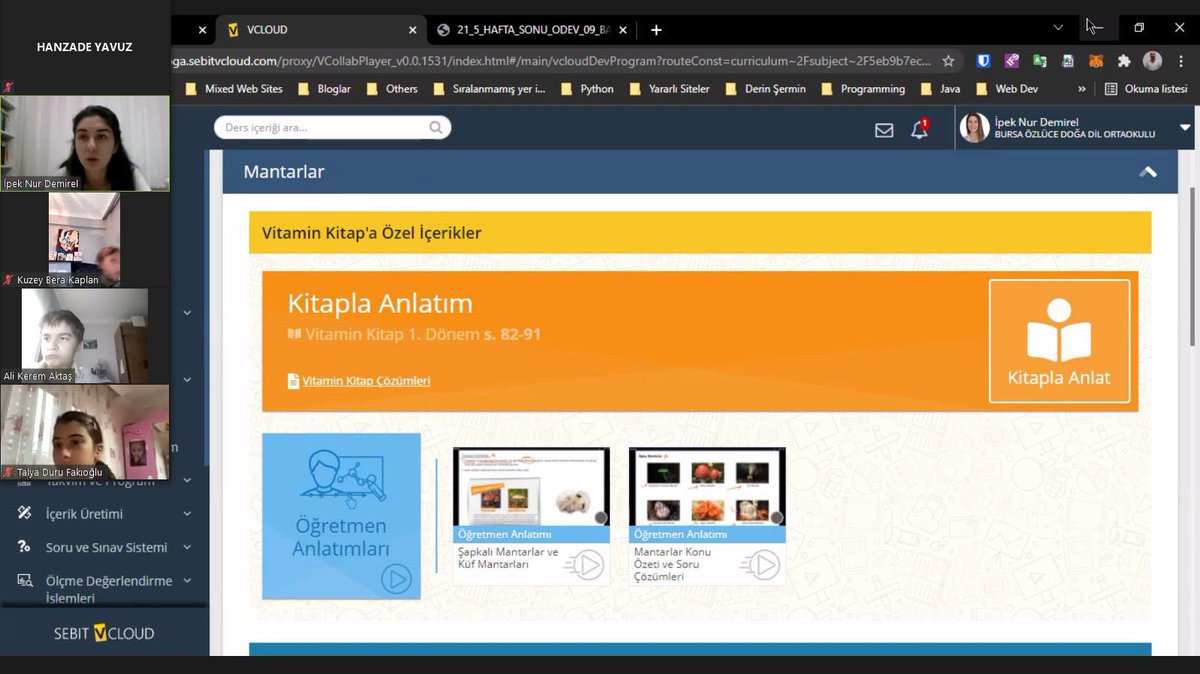This screenshot has width=1200, height=674.
Task: Click the Kitapla Anlat button
Action: (1059, 341)
